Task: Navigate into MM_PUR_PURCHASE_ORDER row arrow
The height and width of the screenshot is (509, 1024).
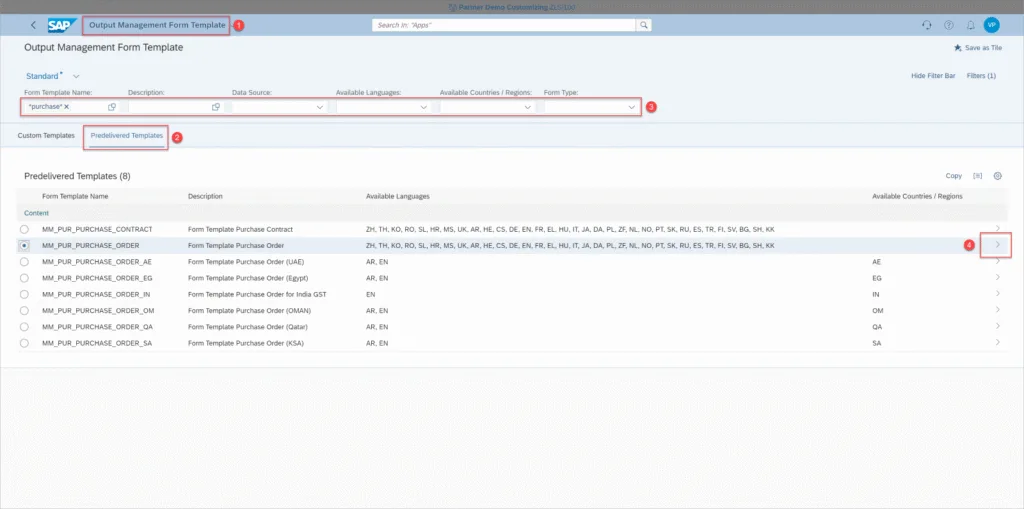Action: [x=997, y=245]
